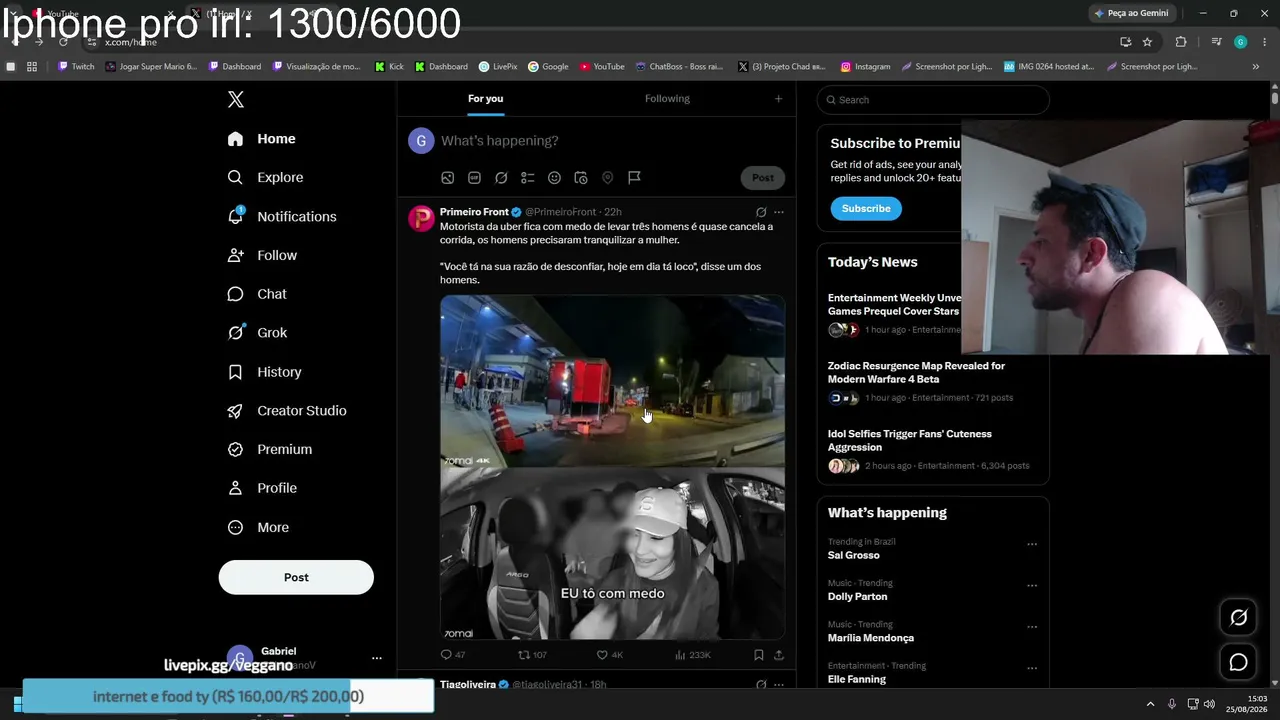Ask Grok about Primeiro Front post

761,212
